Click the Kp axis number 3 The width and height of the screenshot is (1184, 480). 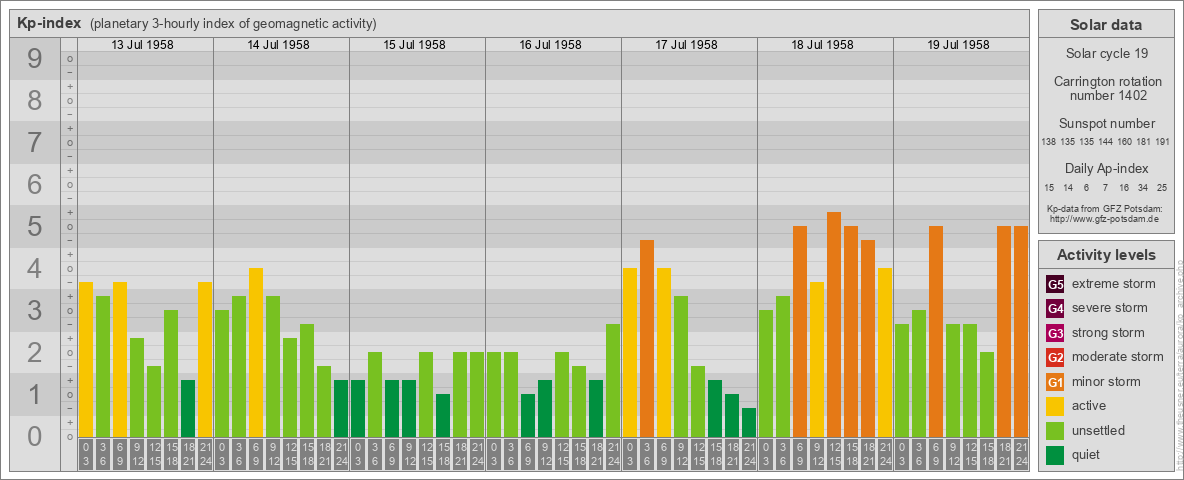35,310
